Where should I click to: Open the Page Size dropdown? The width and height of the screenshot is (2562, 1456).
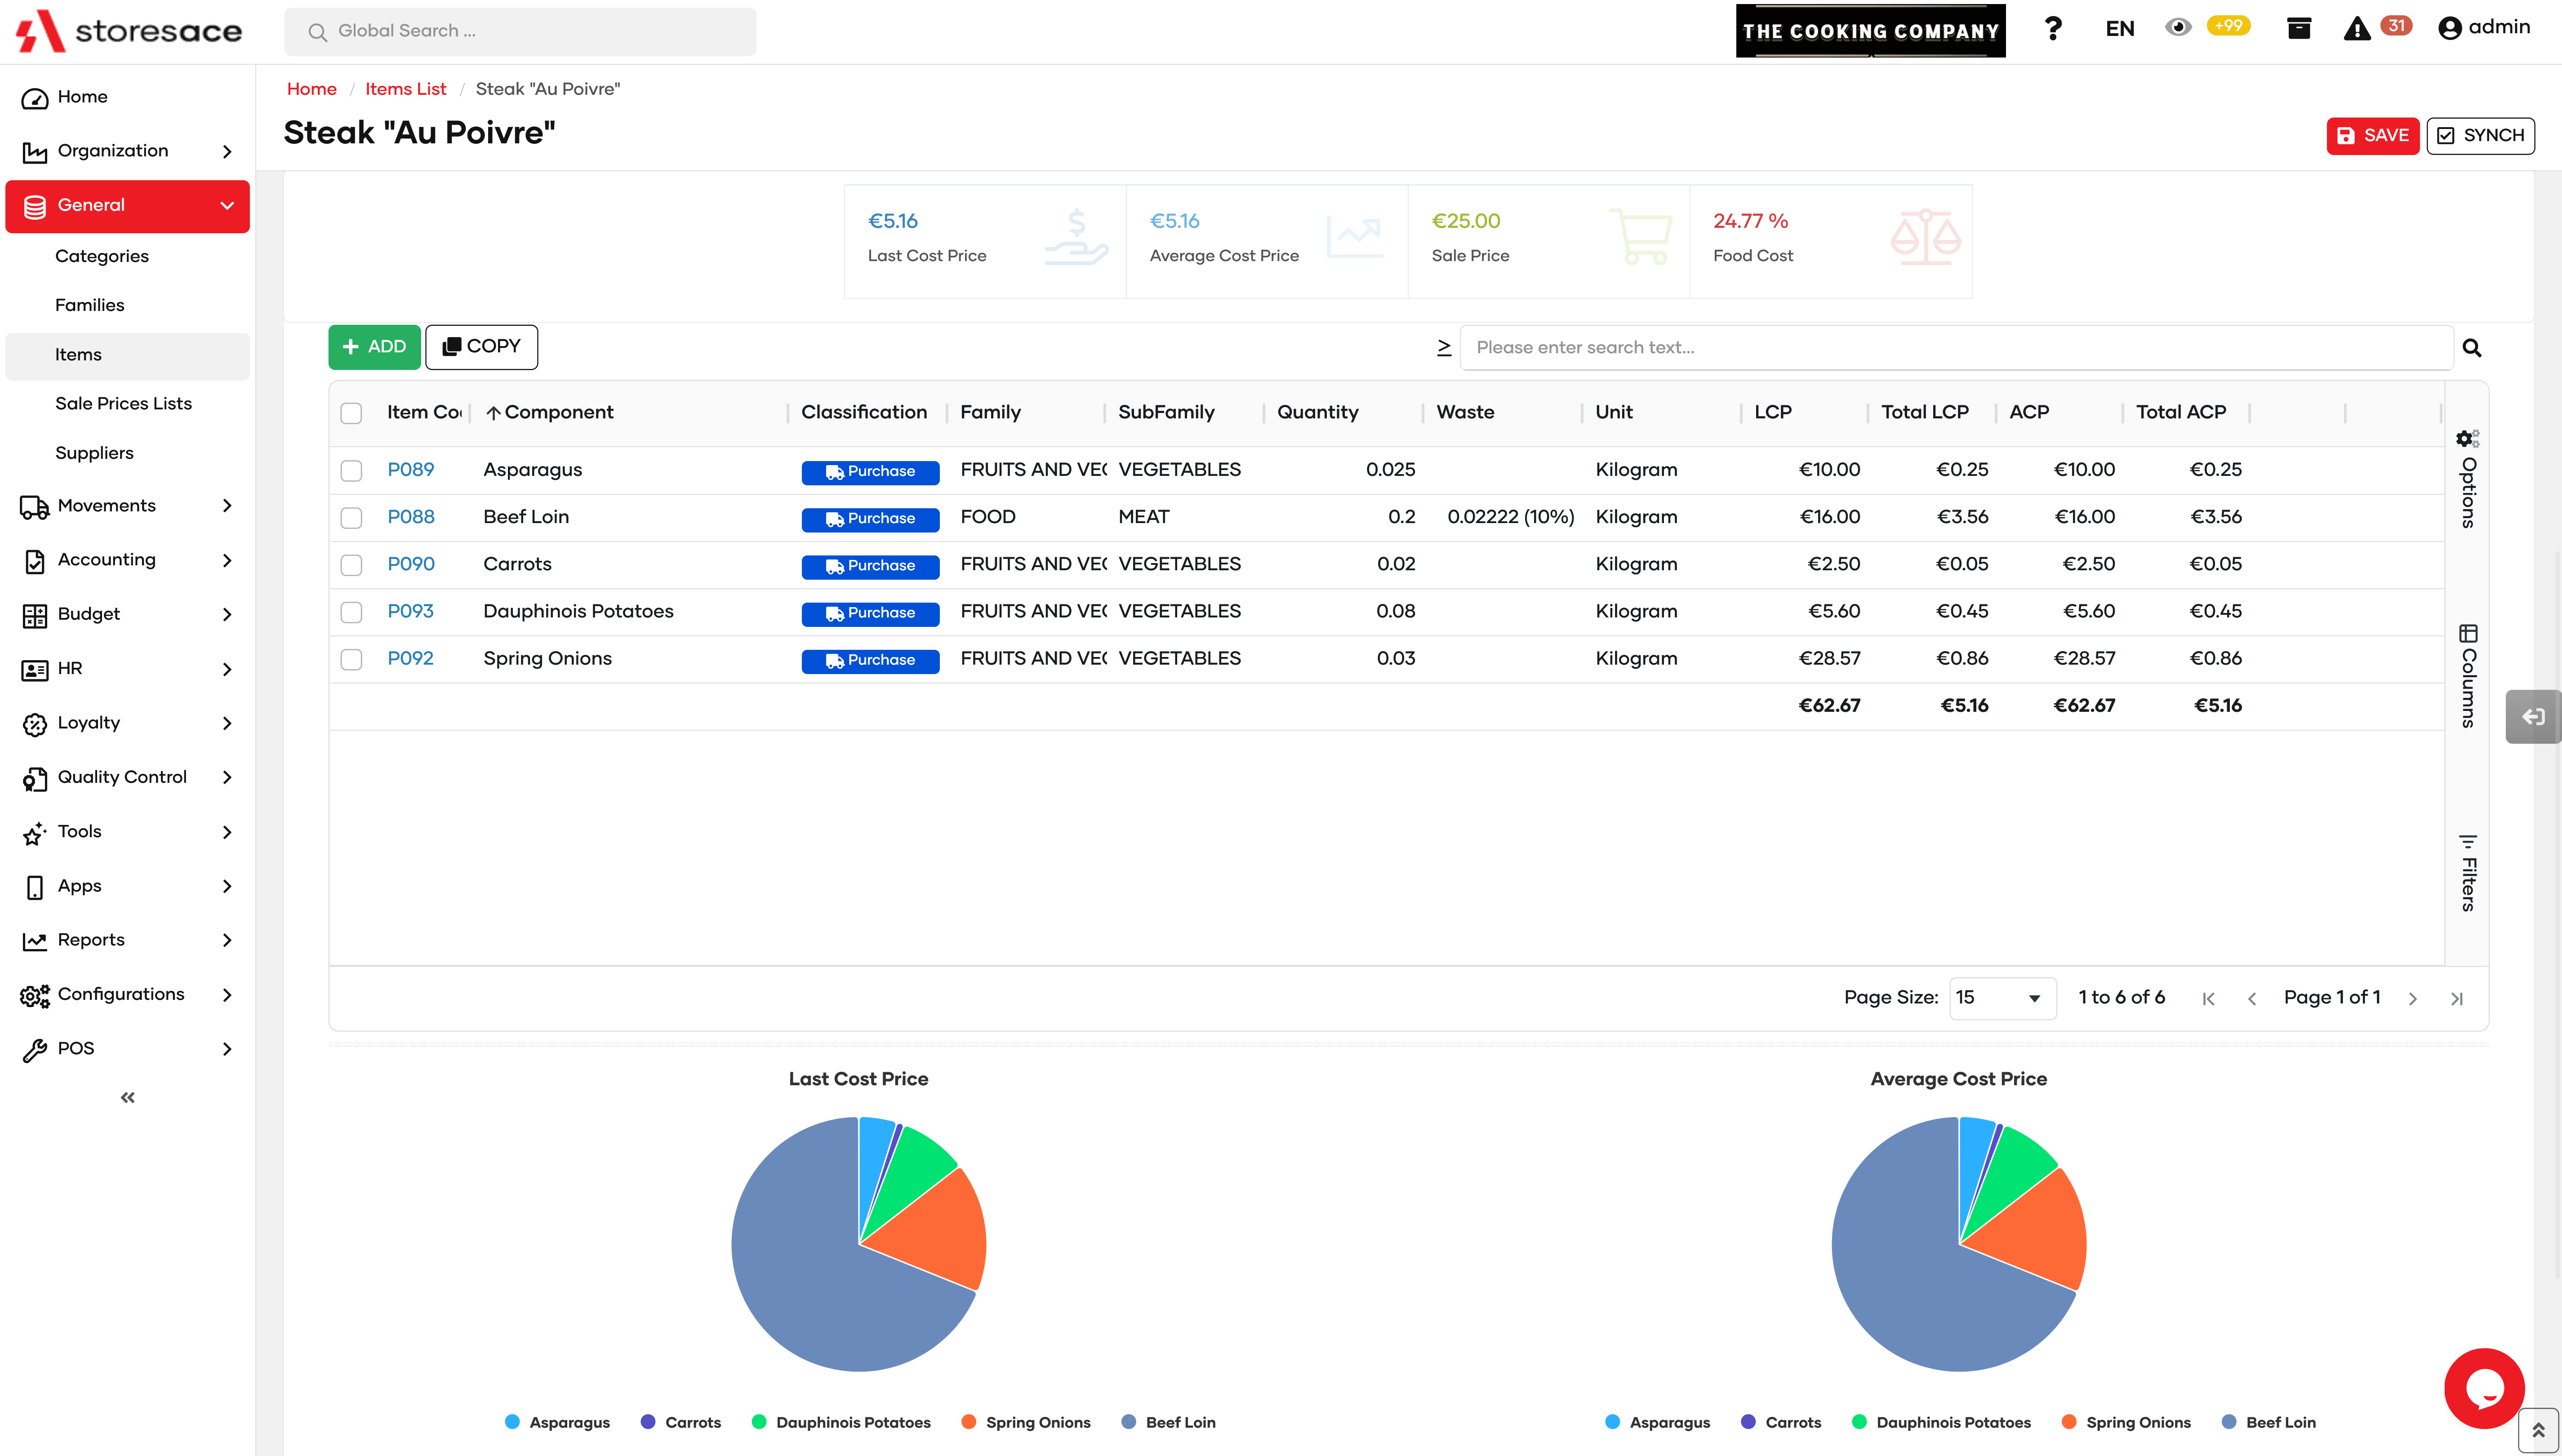pos(2002,998)
